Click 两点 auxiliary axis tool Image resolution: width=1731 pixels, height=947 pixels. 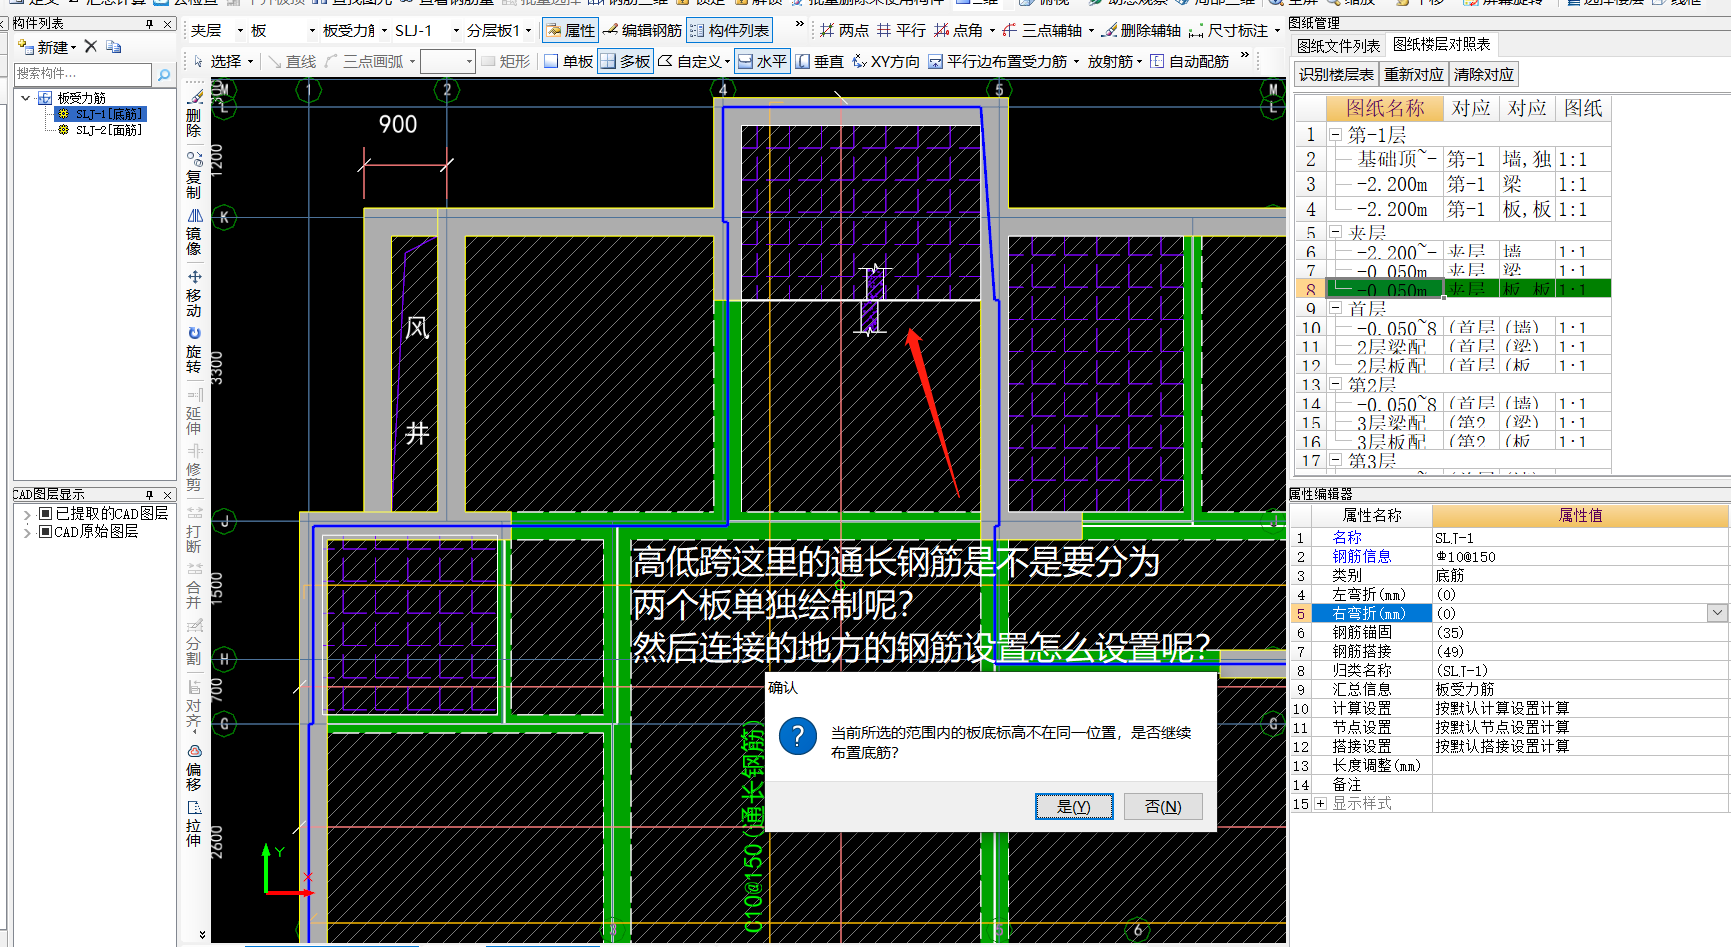(844, 31)
